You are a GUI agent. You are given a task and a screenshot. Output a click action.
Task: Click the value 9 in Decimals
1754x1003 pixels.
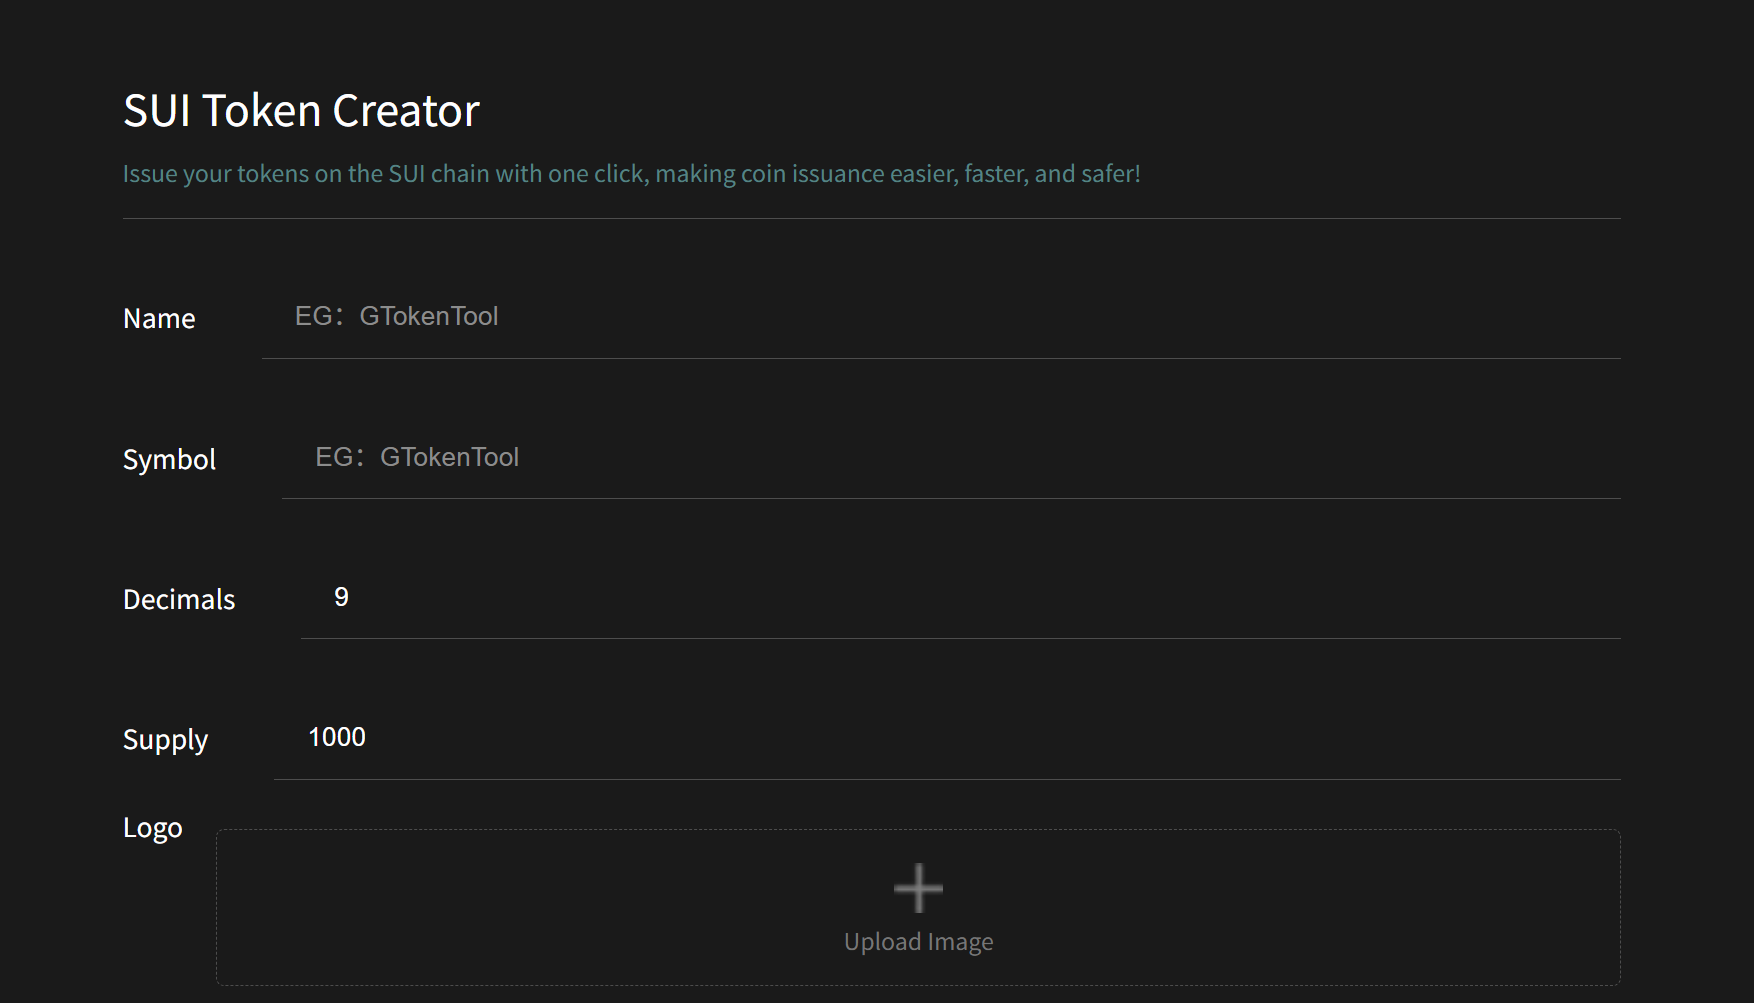pyautogui.click(x=341, y=597)
